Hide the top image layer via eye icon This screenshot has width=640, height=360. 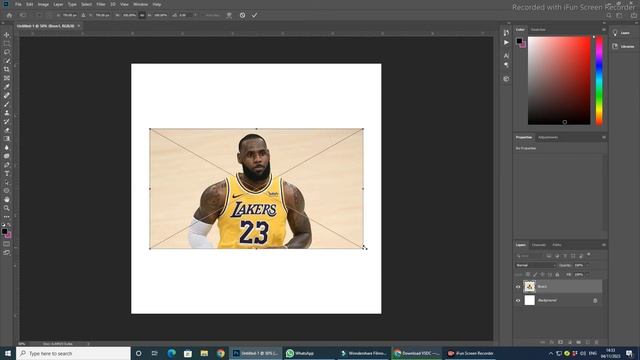518,287
